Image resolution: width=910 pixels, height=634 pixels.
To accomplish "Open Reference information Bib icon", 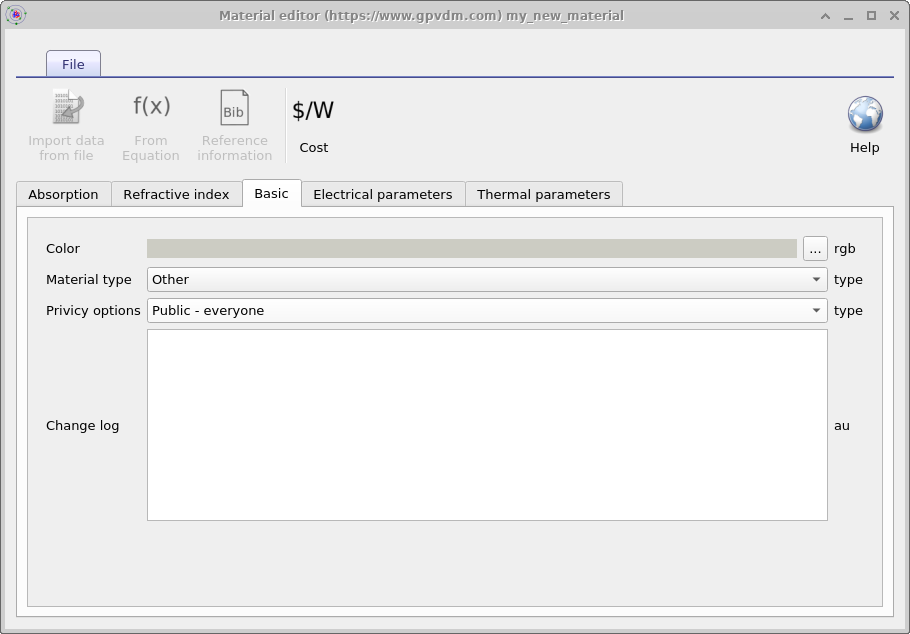I will [x=234, y=107].
